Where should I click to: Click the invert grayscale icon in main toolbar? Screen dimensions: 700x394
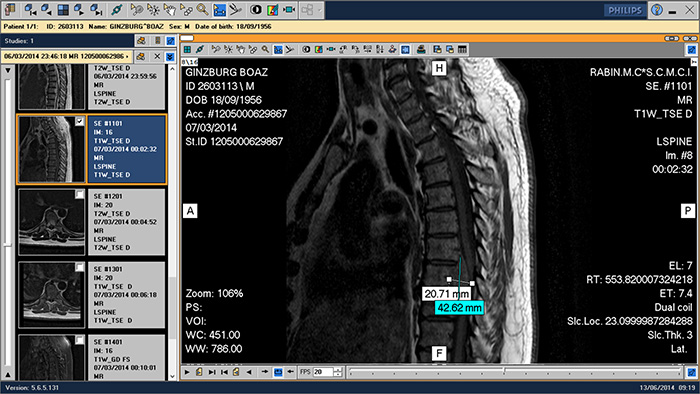(256, 9)
